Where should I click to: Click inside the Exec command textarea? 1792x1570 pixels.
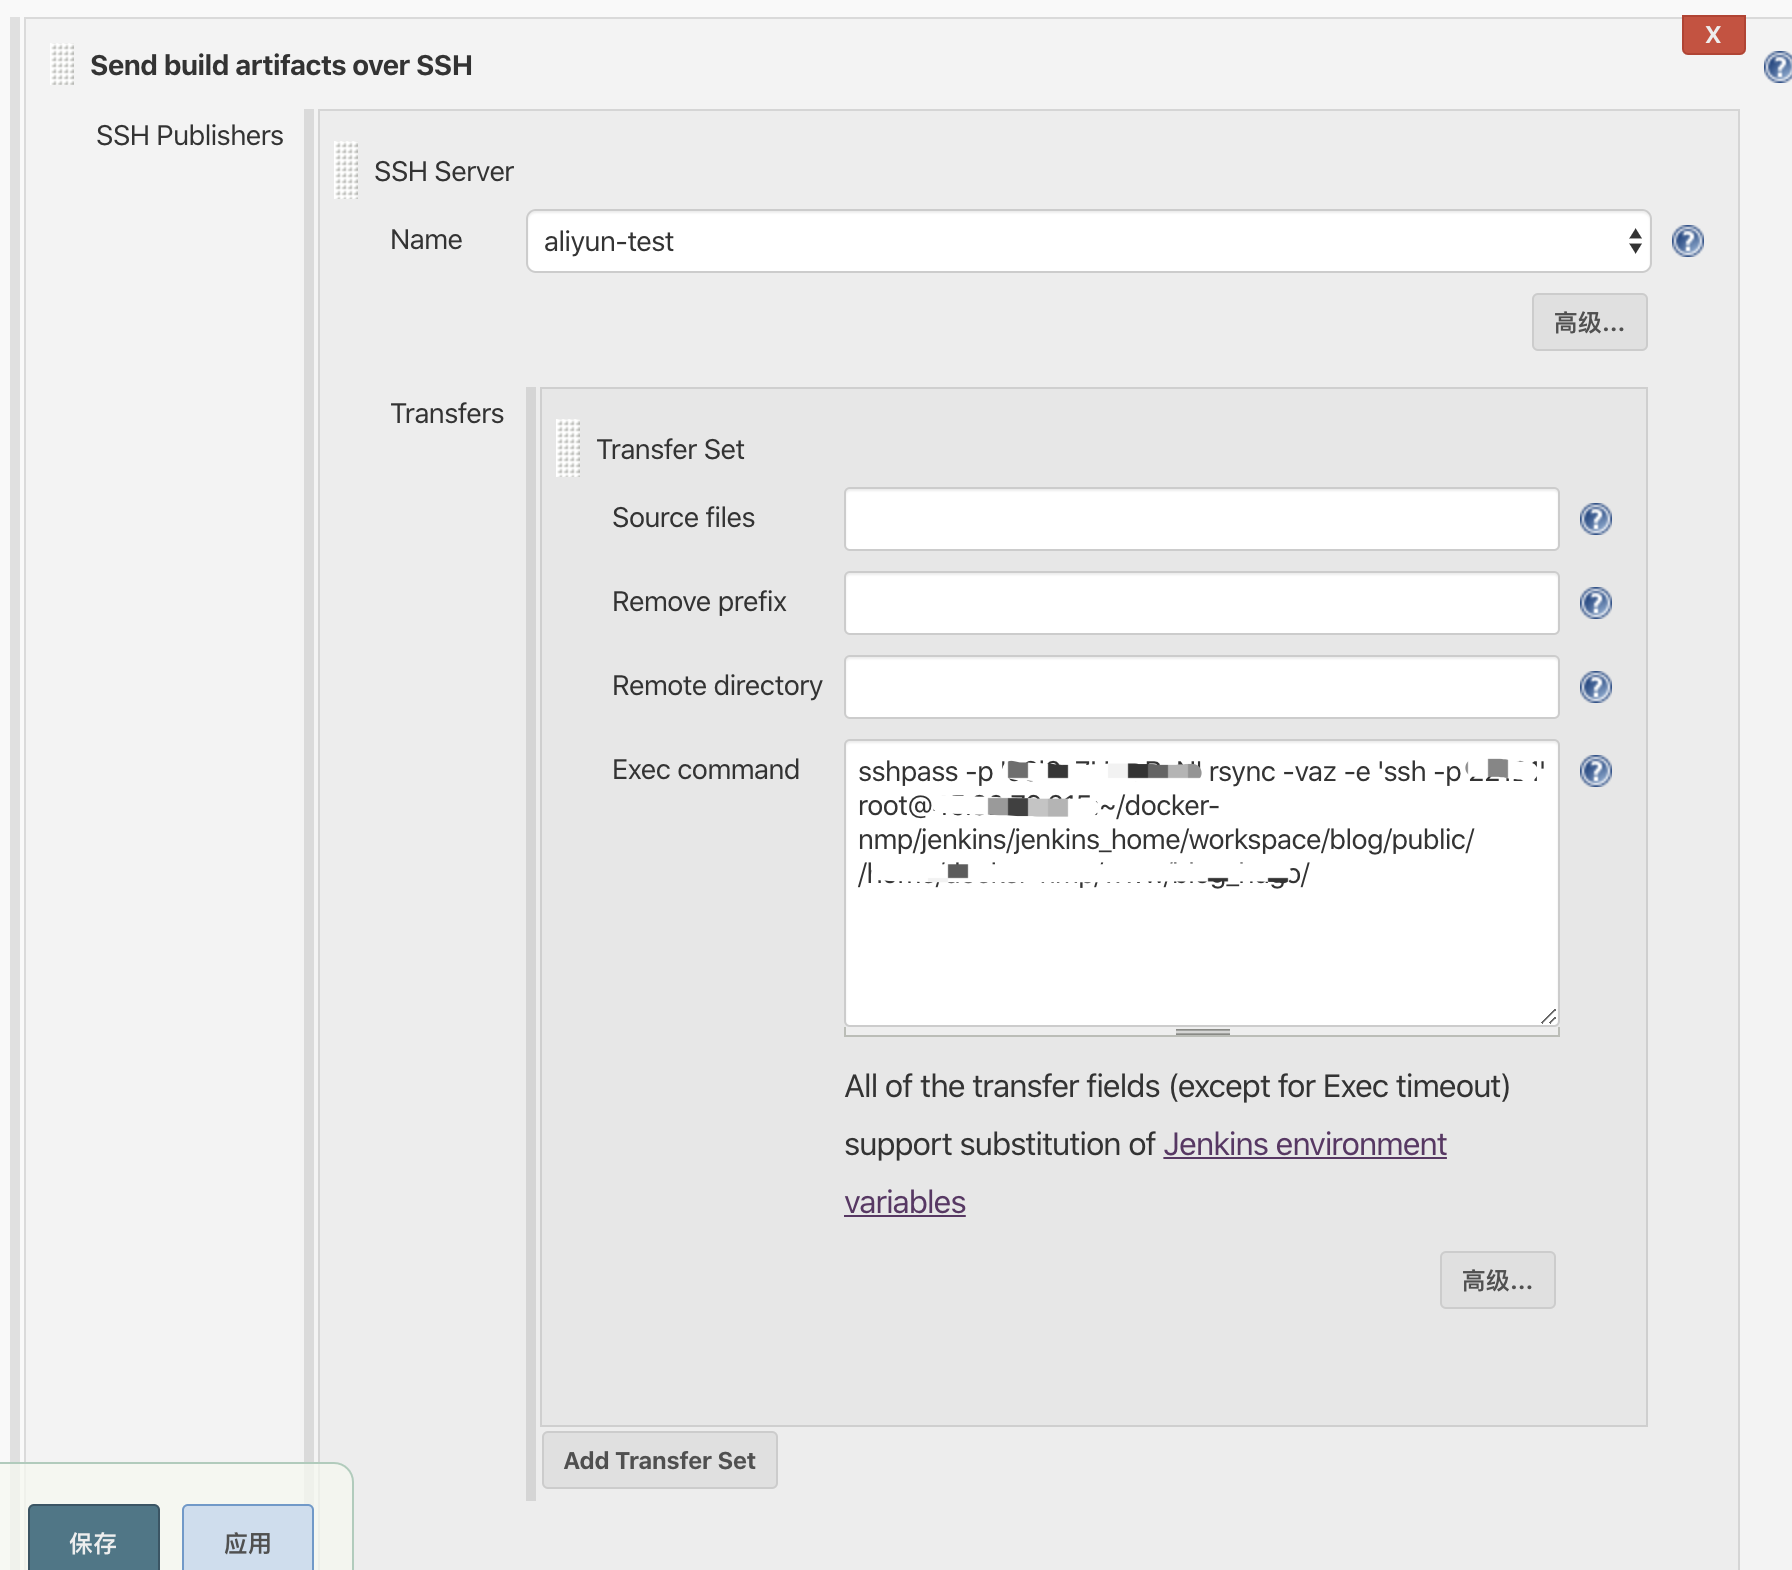(1201, 883)
